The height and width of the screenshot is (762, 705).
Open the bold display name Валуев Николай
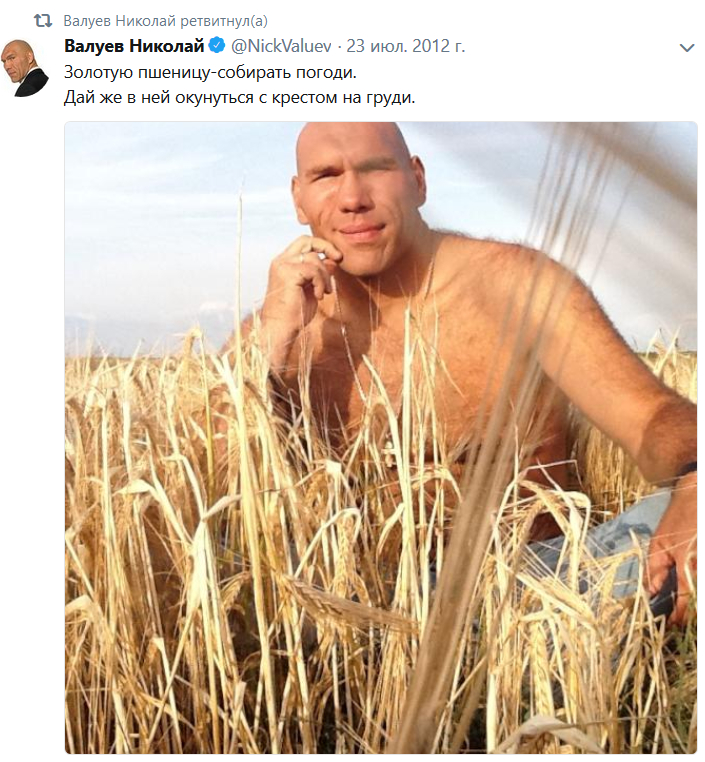[x=134, y=46]
